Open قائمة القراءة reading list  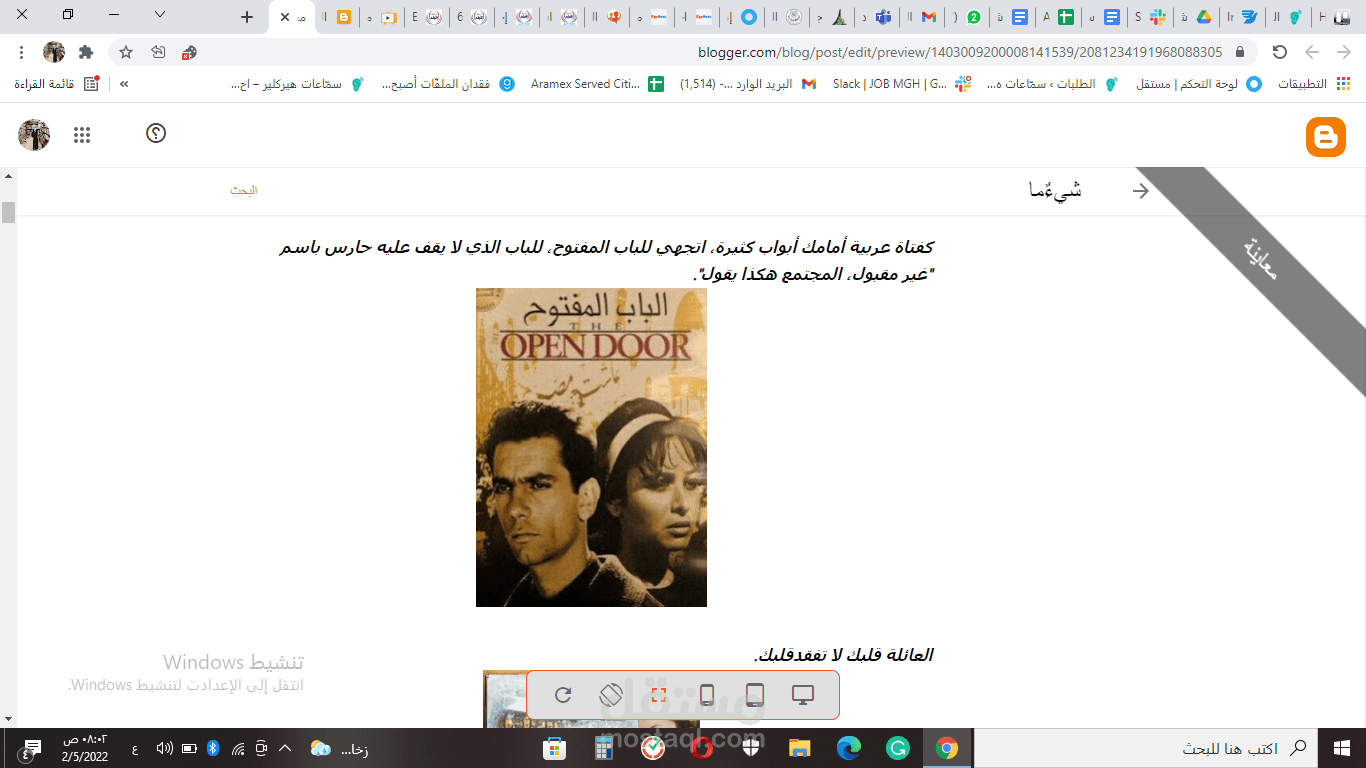(57, 84)
